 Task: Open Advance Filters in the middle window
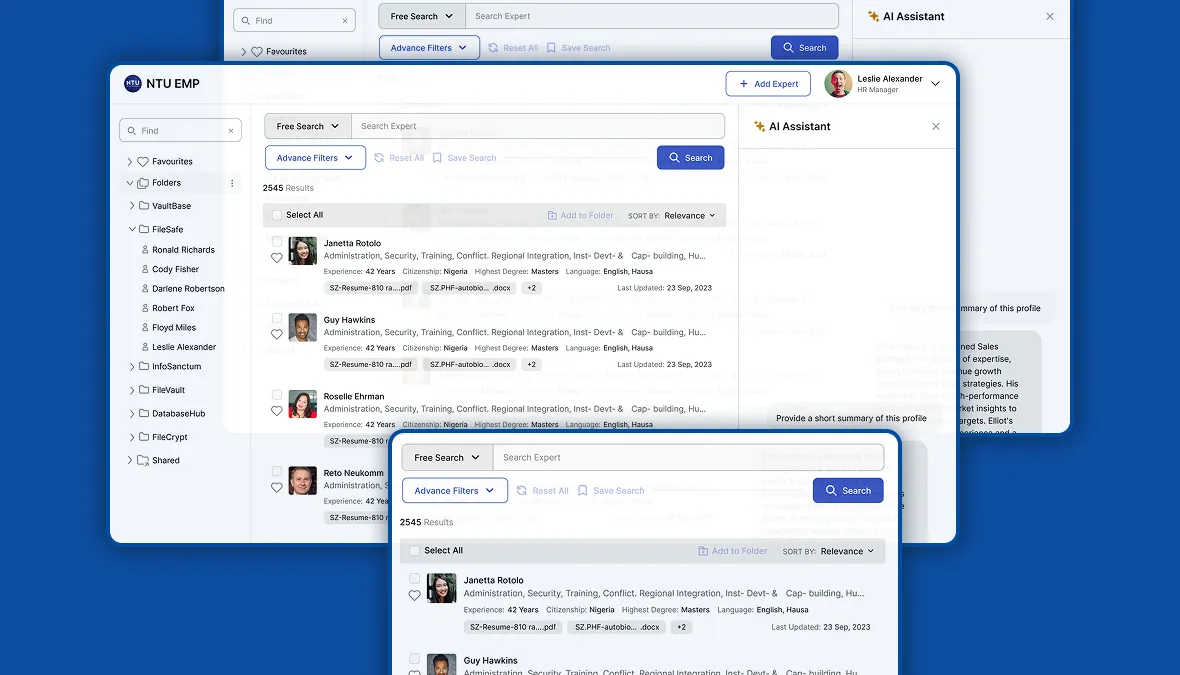(x=315, y=158)
